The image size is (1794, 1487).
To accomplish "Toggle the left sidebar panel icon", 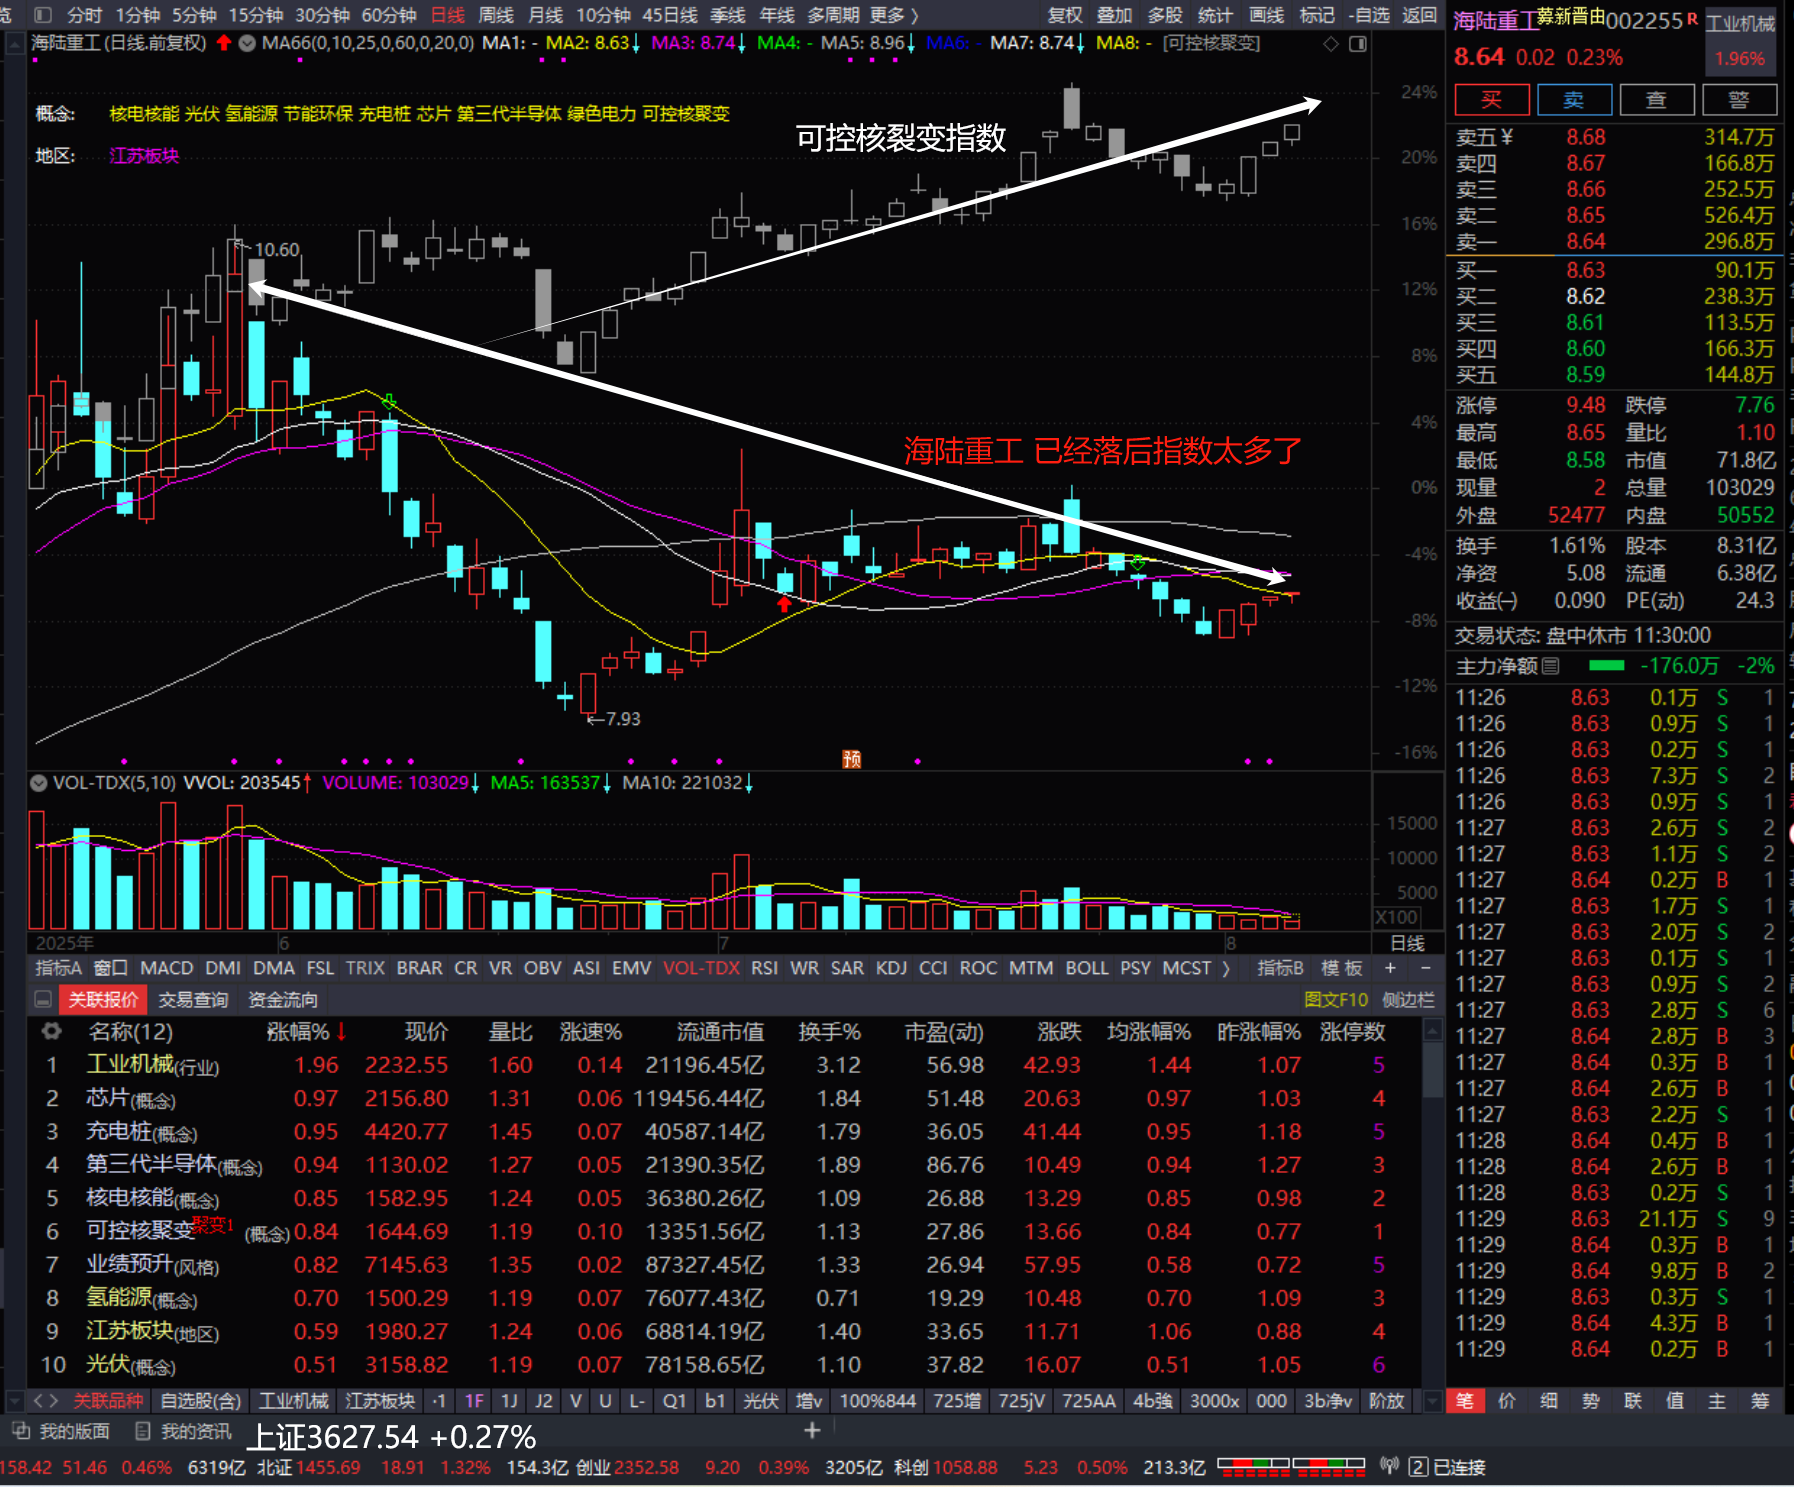I will pyautogui.click(x=42, y=15).
